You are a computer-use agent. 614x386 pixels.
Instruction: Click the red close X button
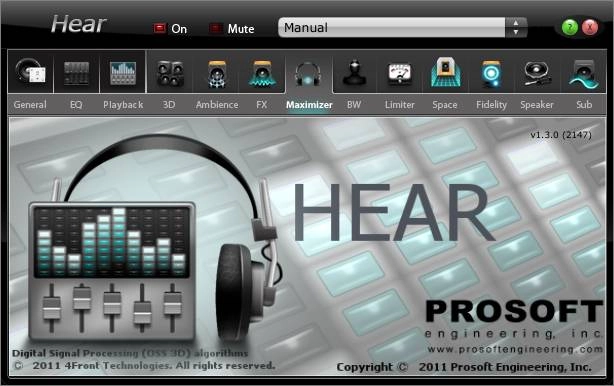coord(590,27)
